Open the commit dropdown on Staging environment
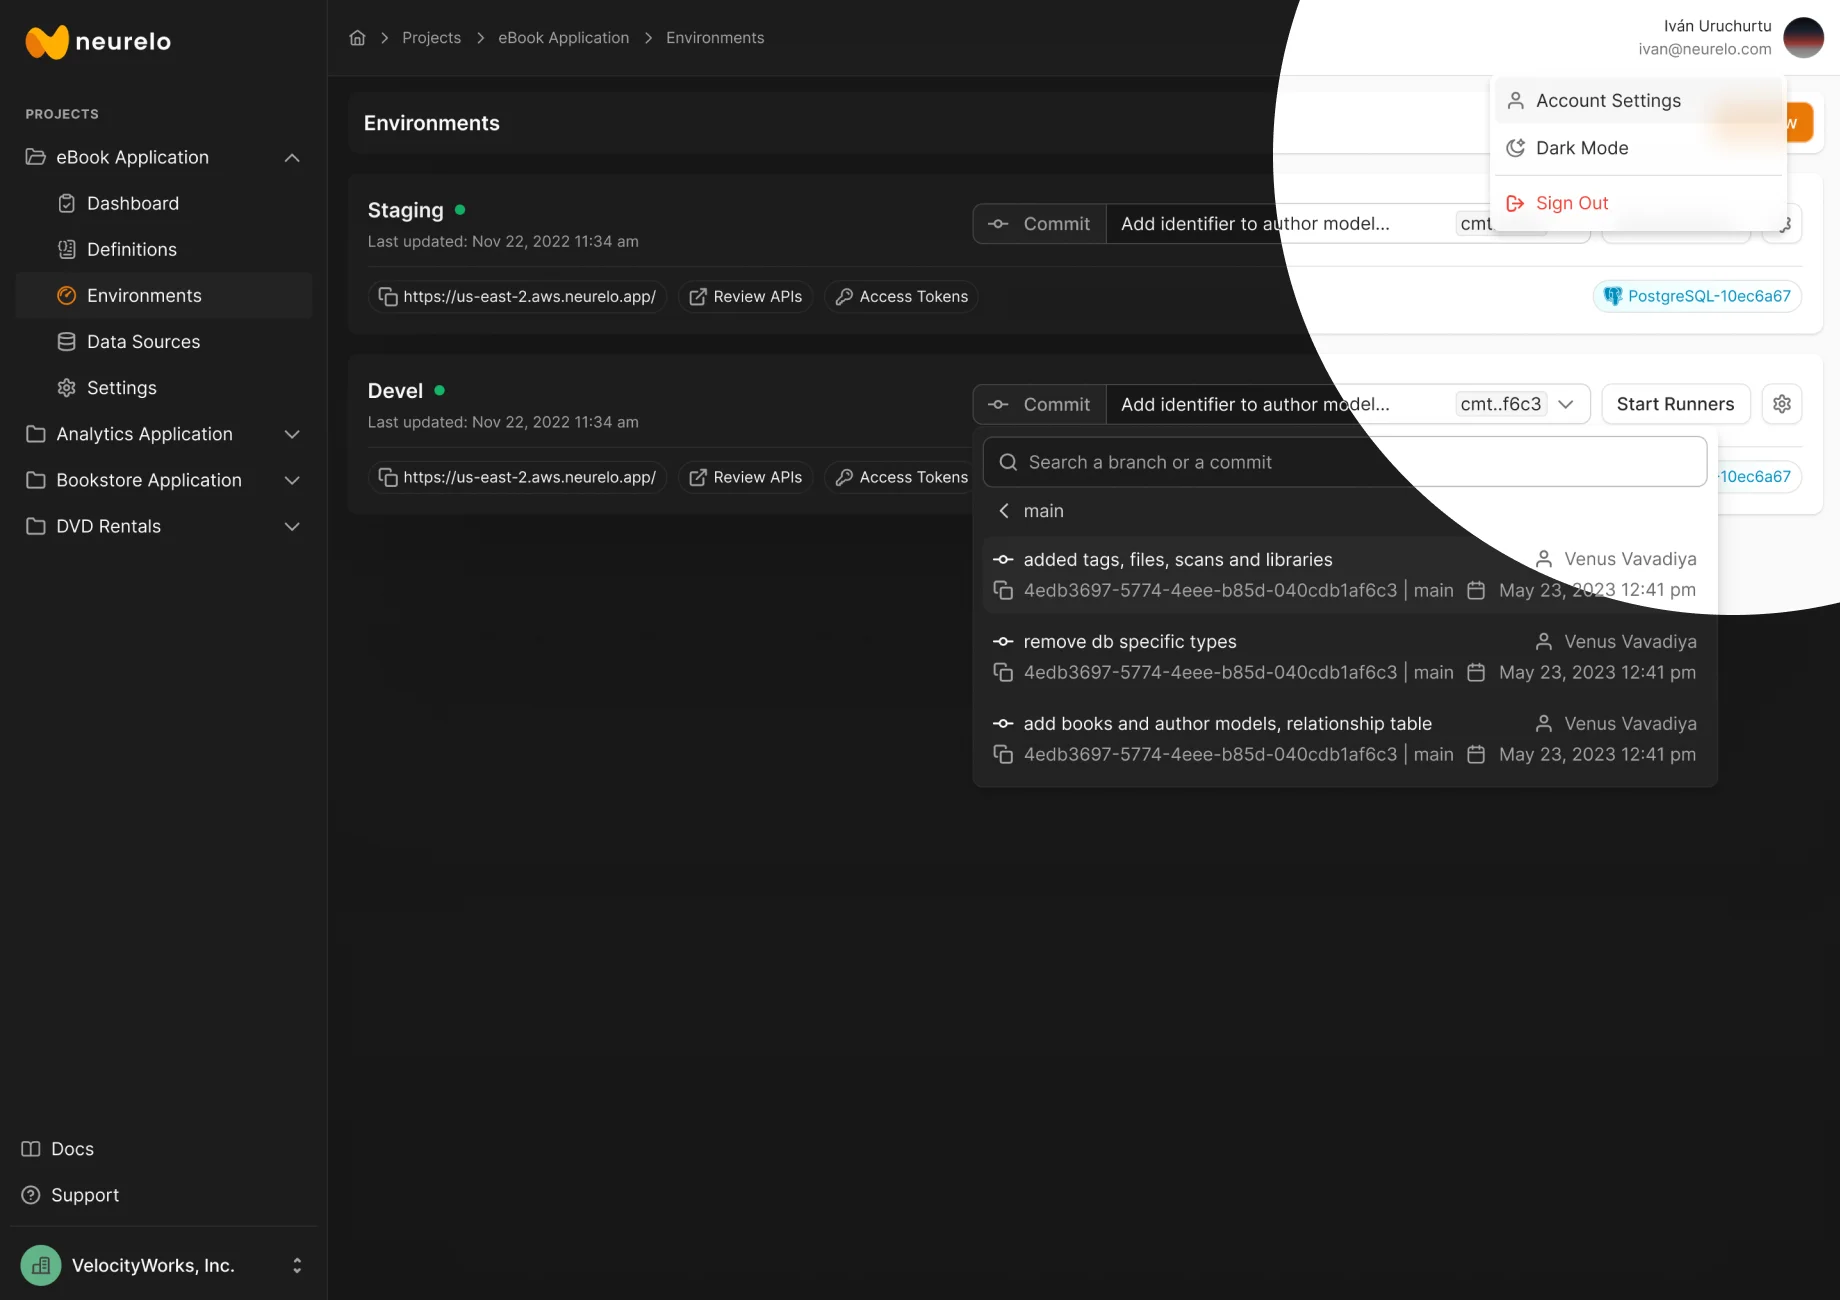The width and height of the screenshot is (1840, 1300). [x=1565, y=223]
